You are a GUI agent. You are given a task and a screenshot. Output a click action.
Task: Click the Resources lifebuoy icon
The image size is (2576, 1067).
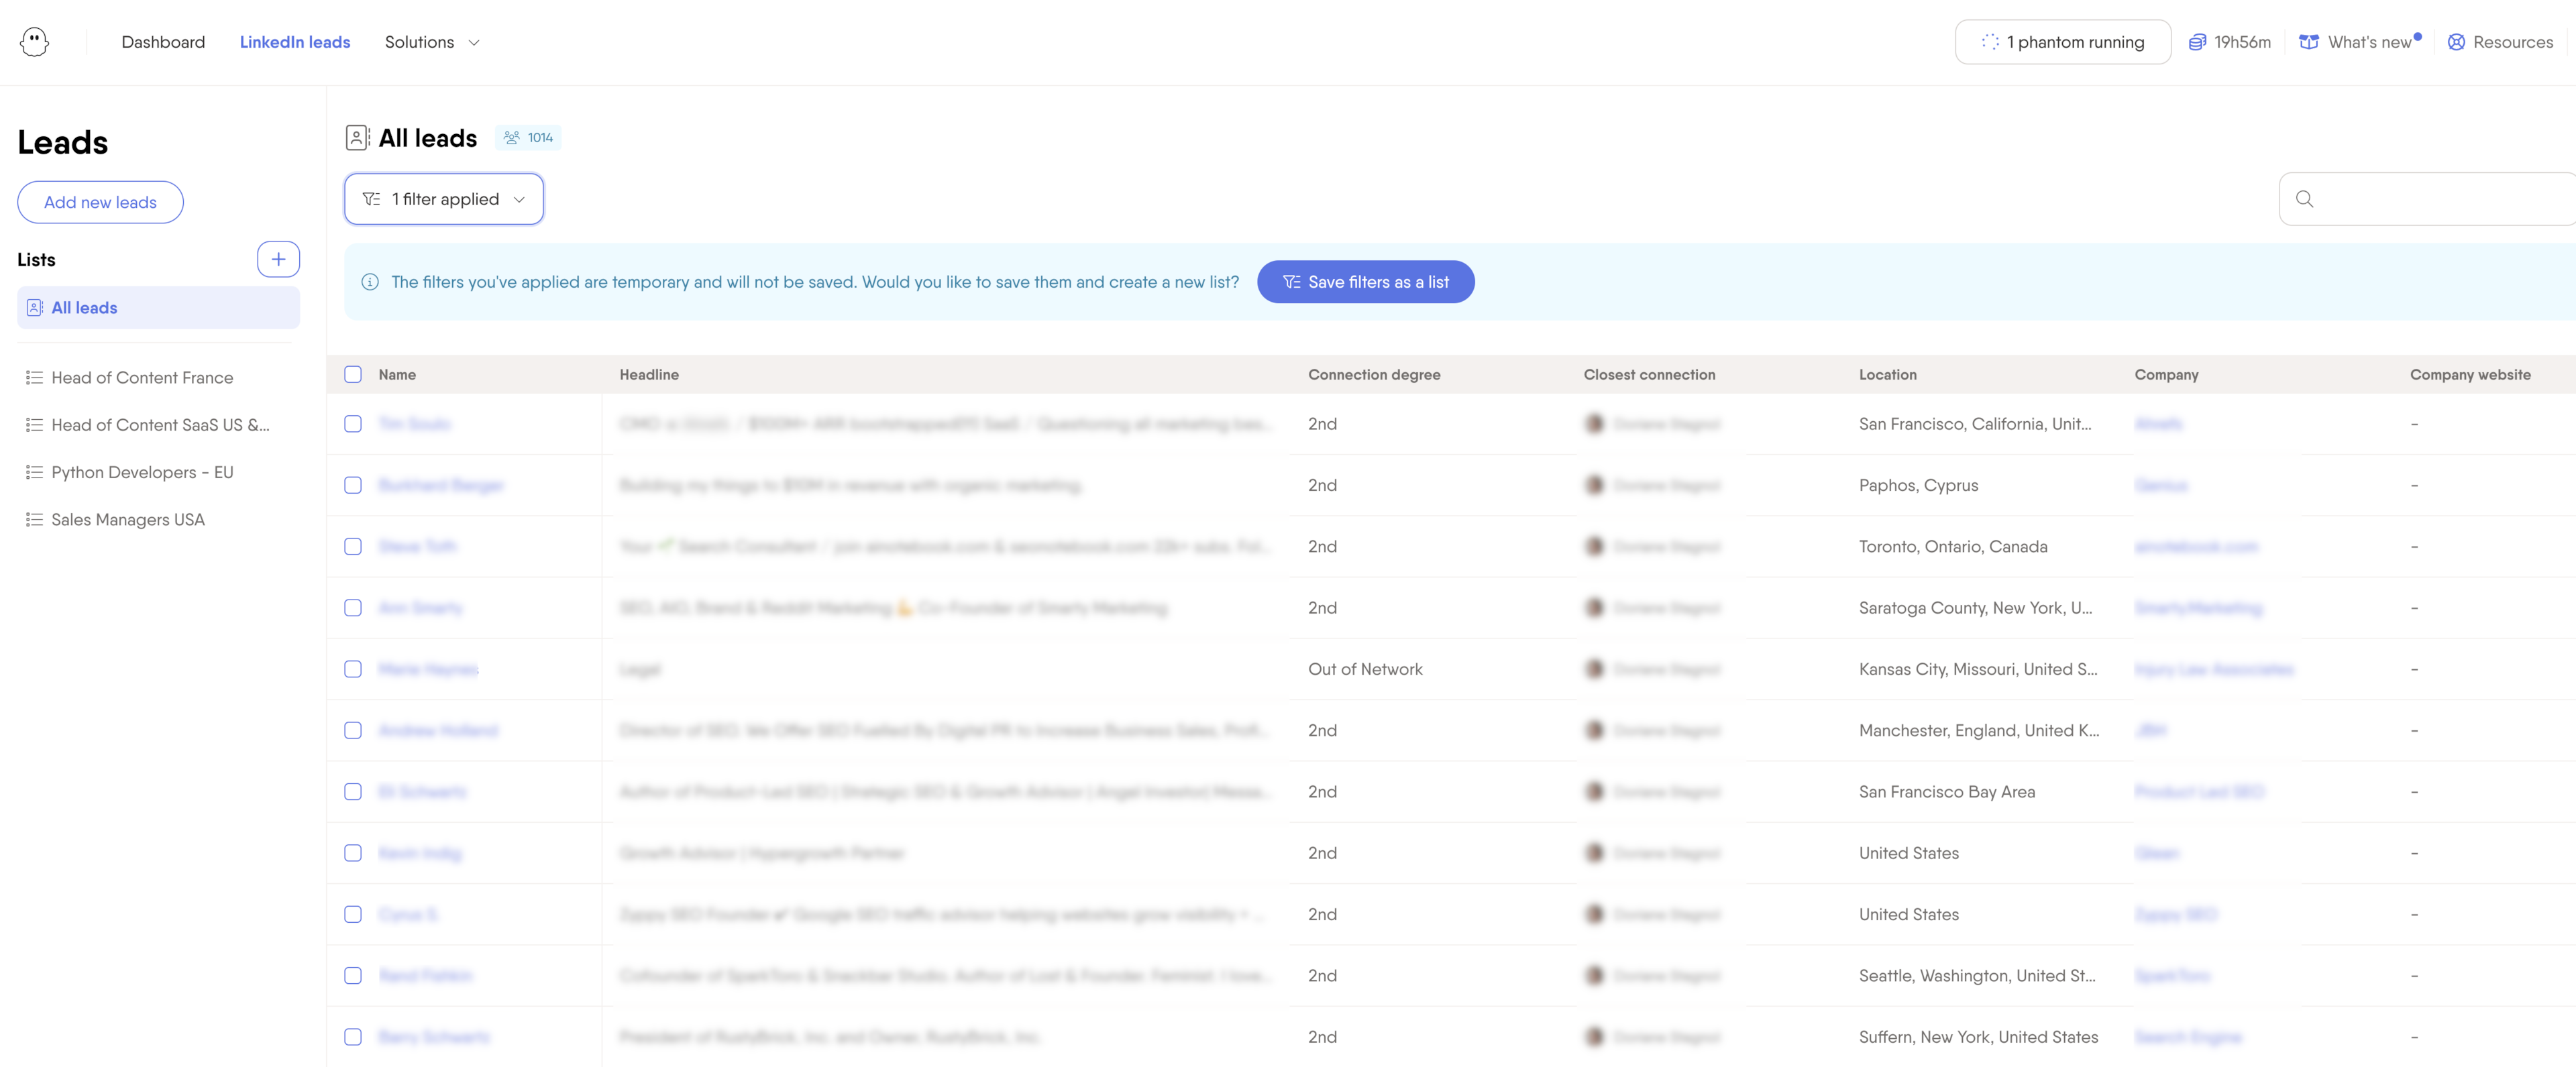[2455, 42]
